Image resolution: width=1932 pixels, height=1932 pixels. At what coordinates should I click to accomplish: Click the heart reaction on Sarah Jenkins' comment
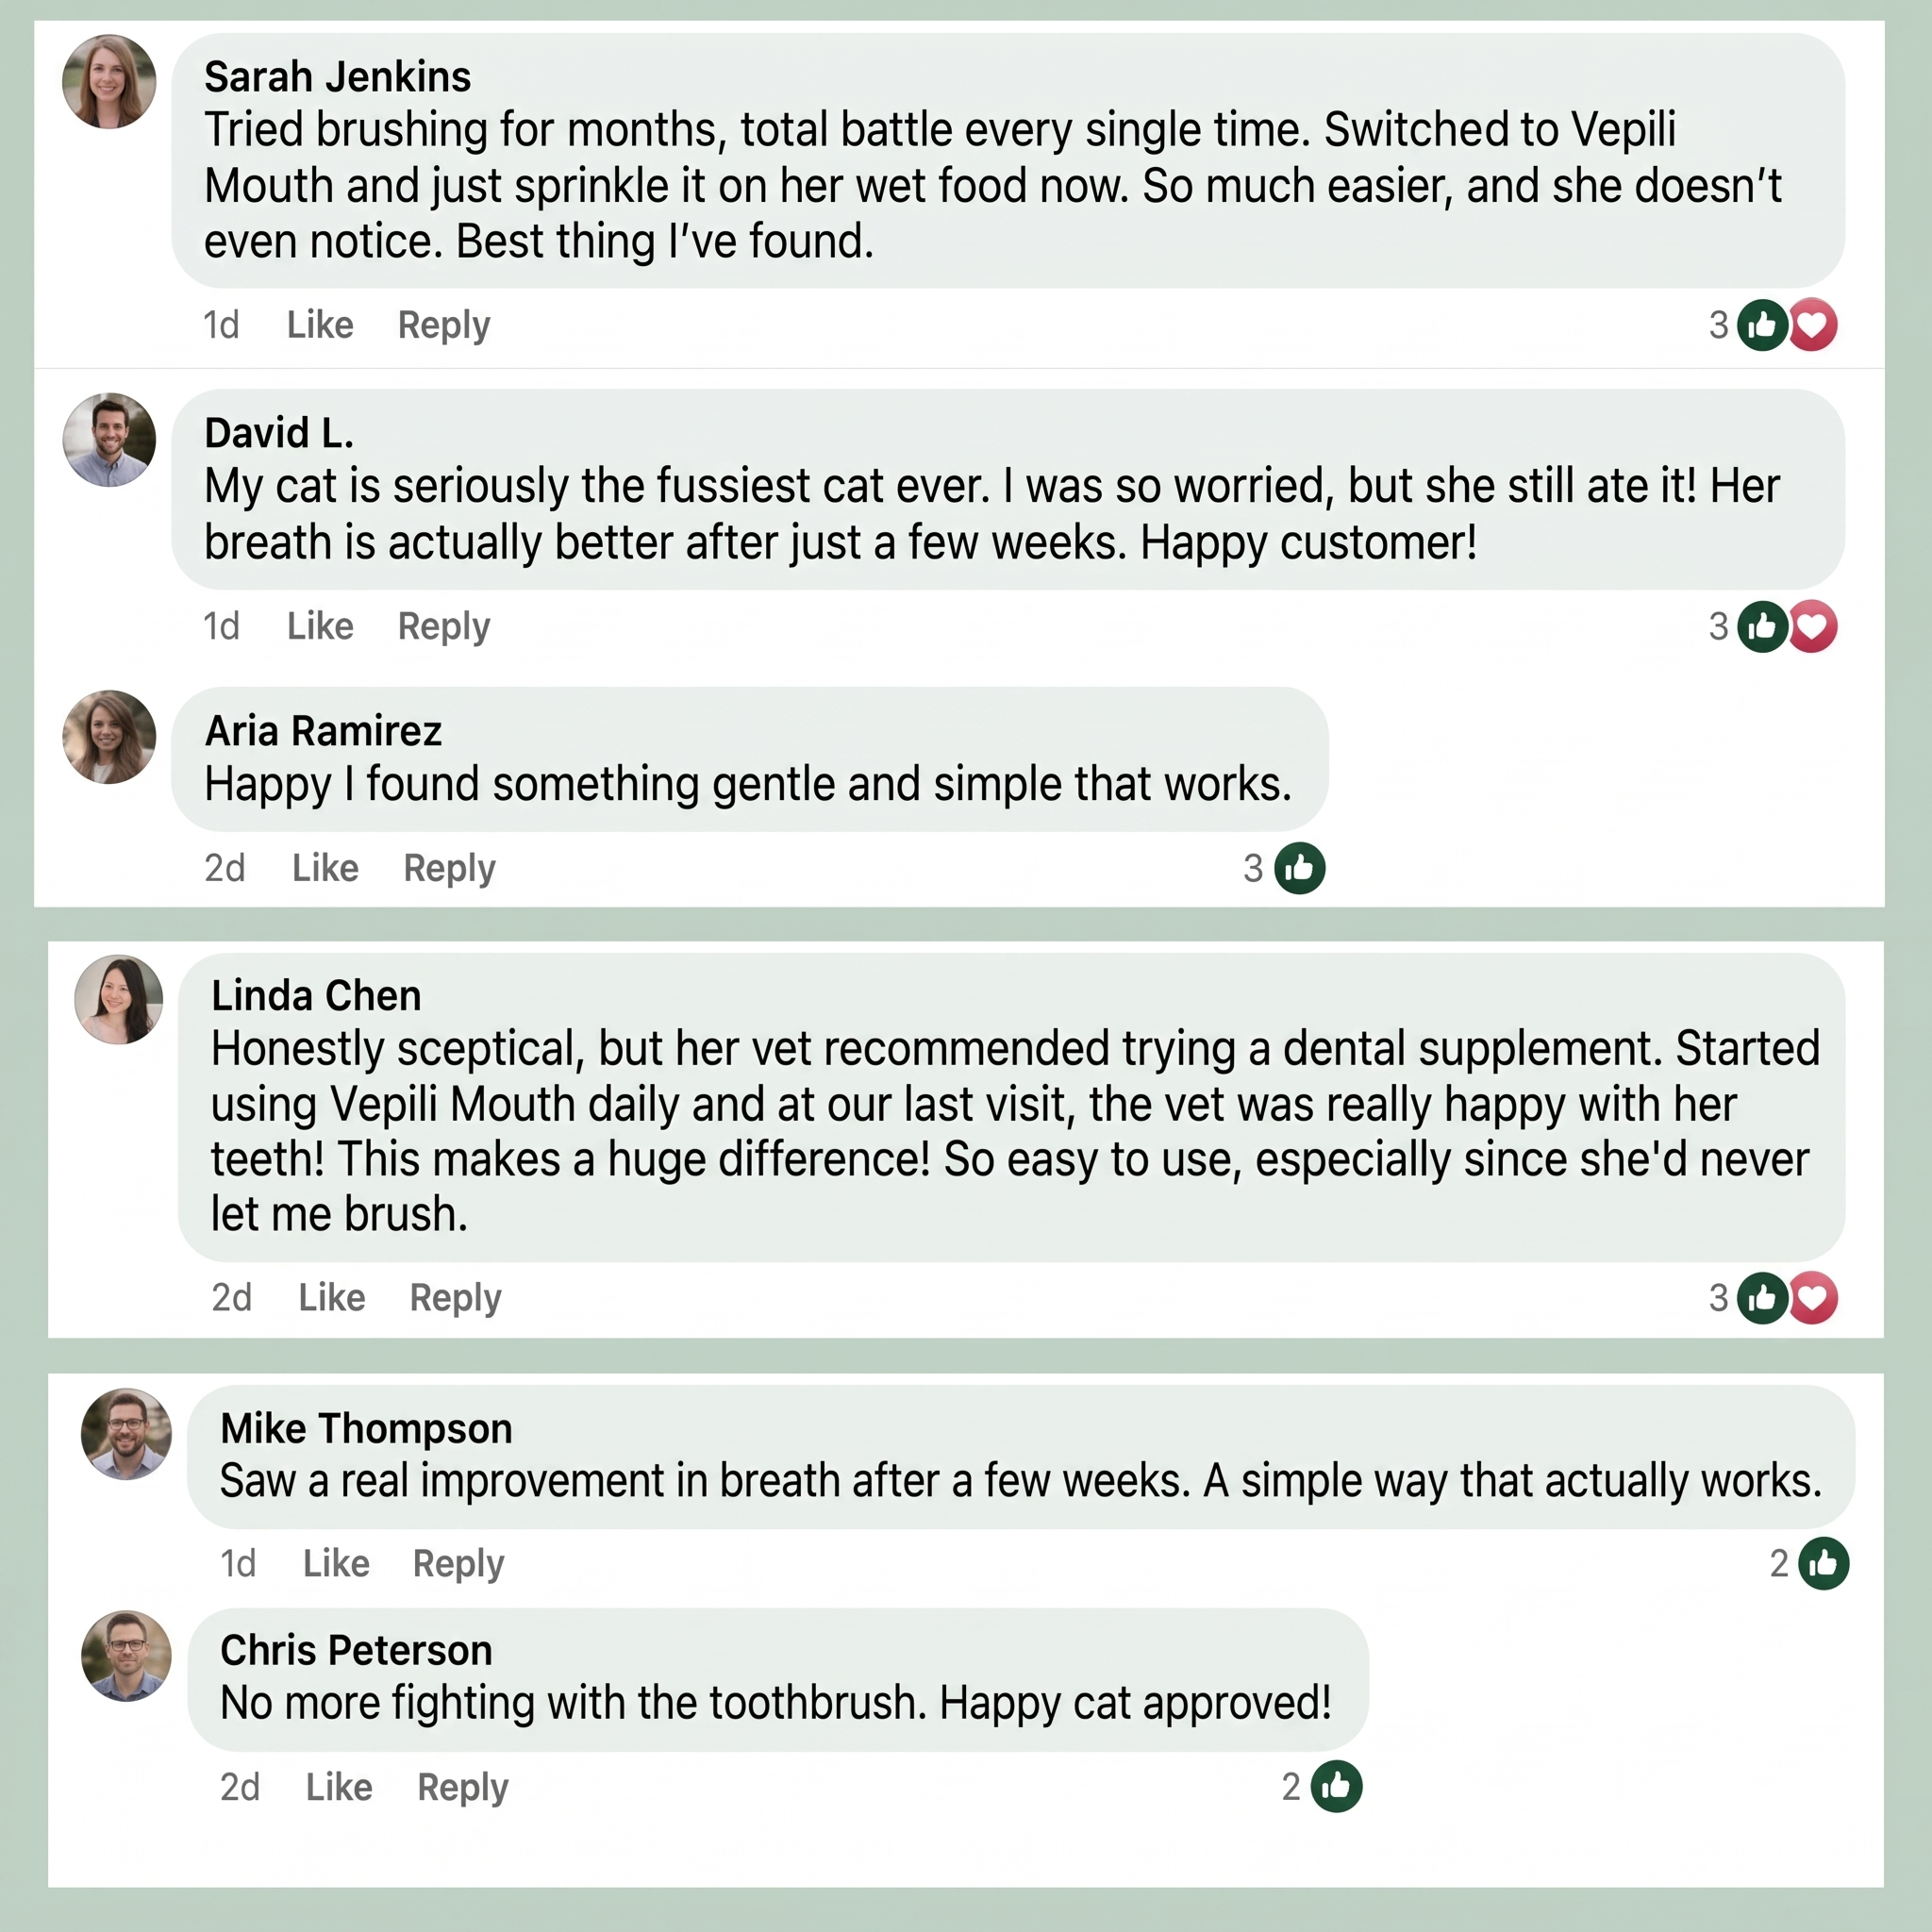pos(1813,325)
